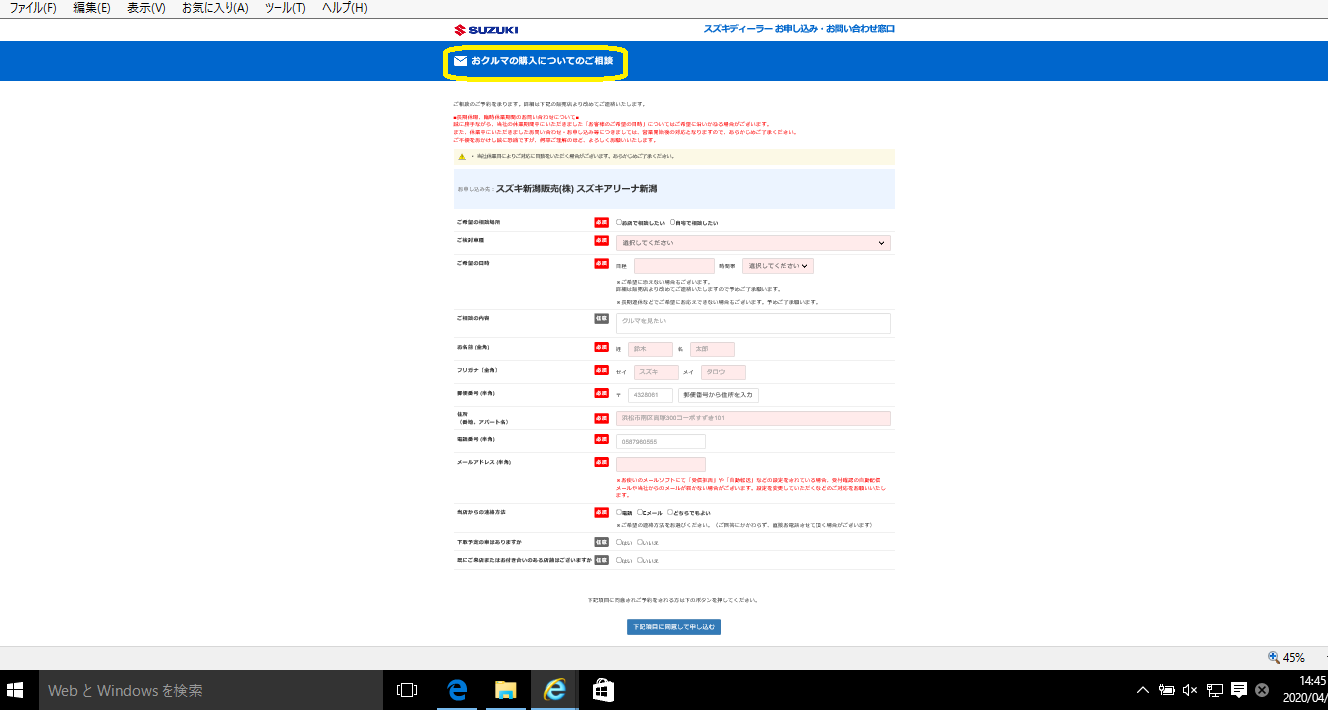Choose はい for existing dealer relationship question

coord(619,560)
